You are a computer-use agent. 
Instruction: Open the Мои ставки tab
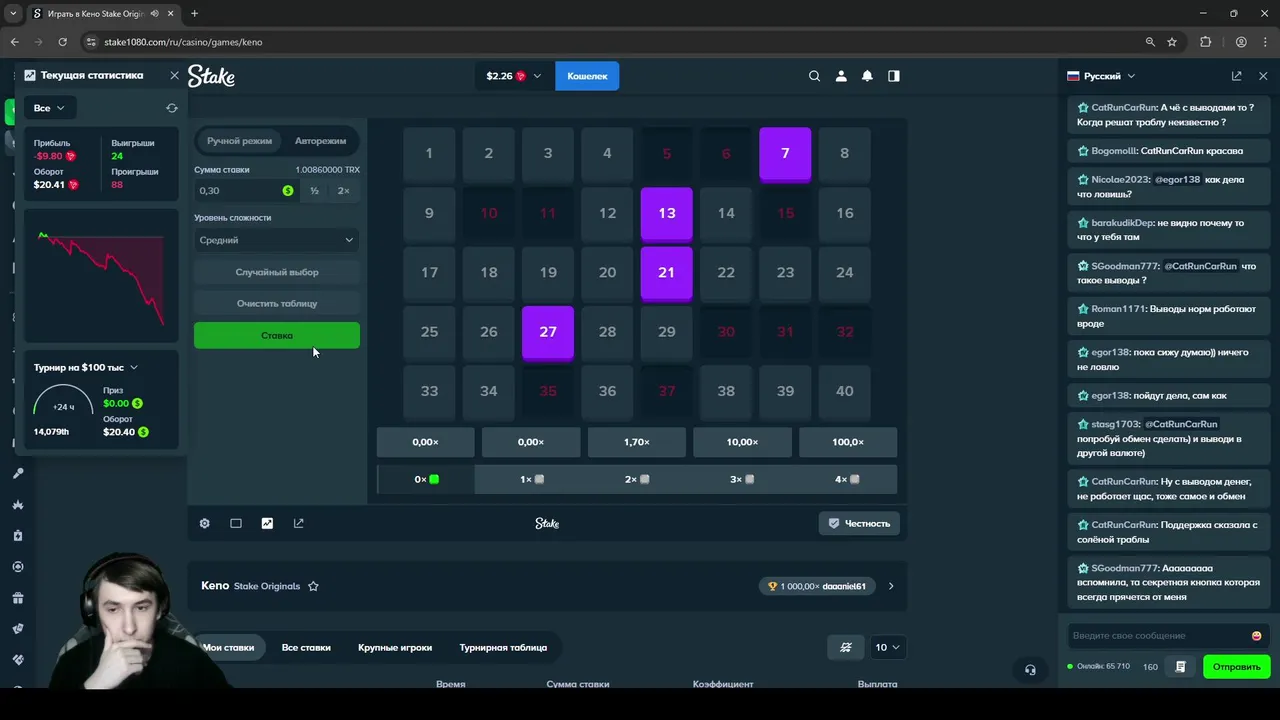228,647
